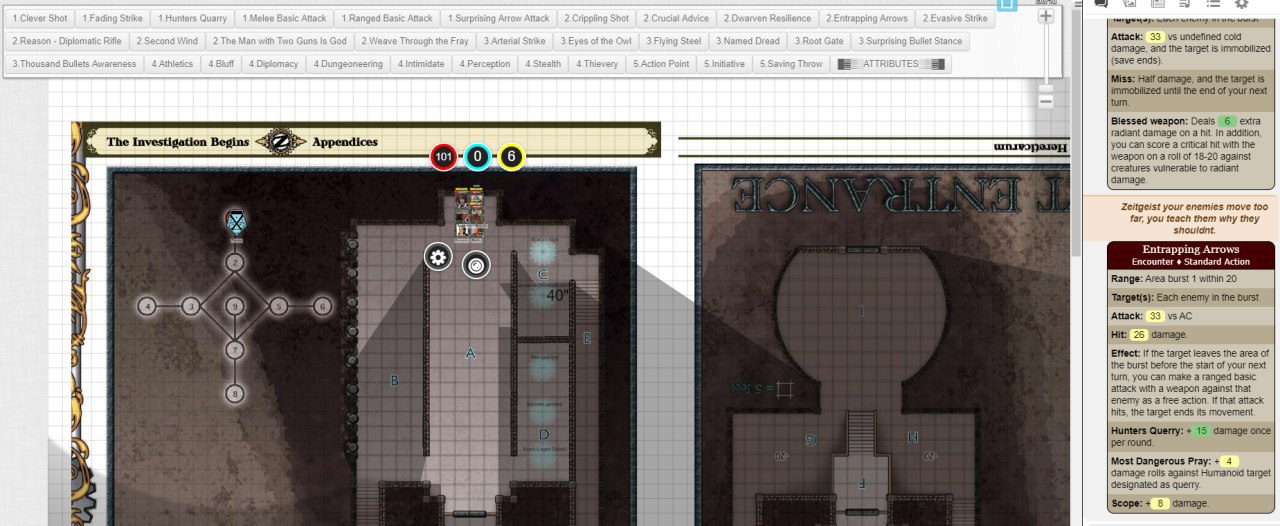Roll the 5.Saving Throw macro
This screenshot has width=1280, height=526.
(x=791, y=64)
